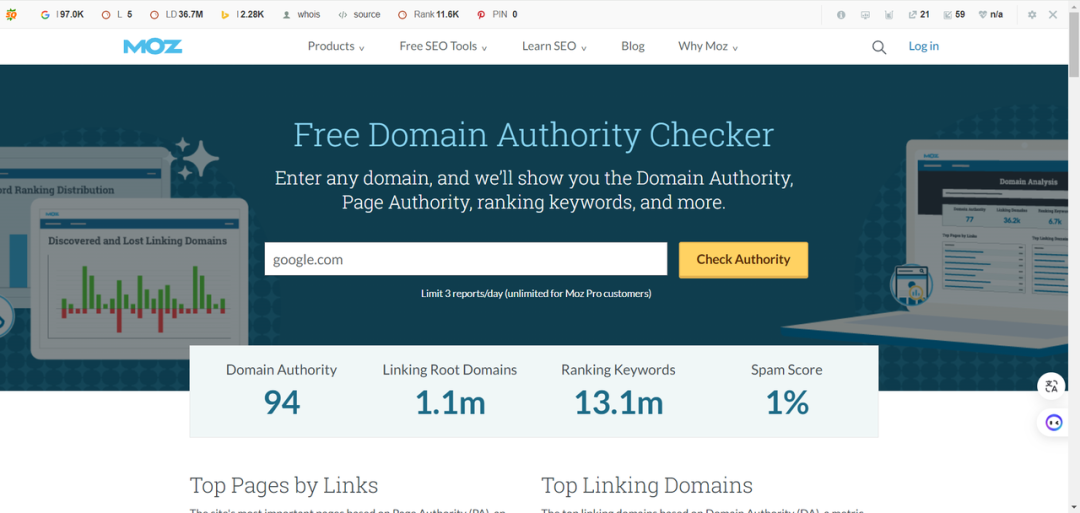
Task: Expand the Products menu
Action: coord(336,46)
